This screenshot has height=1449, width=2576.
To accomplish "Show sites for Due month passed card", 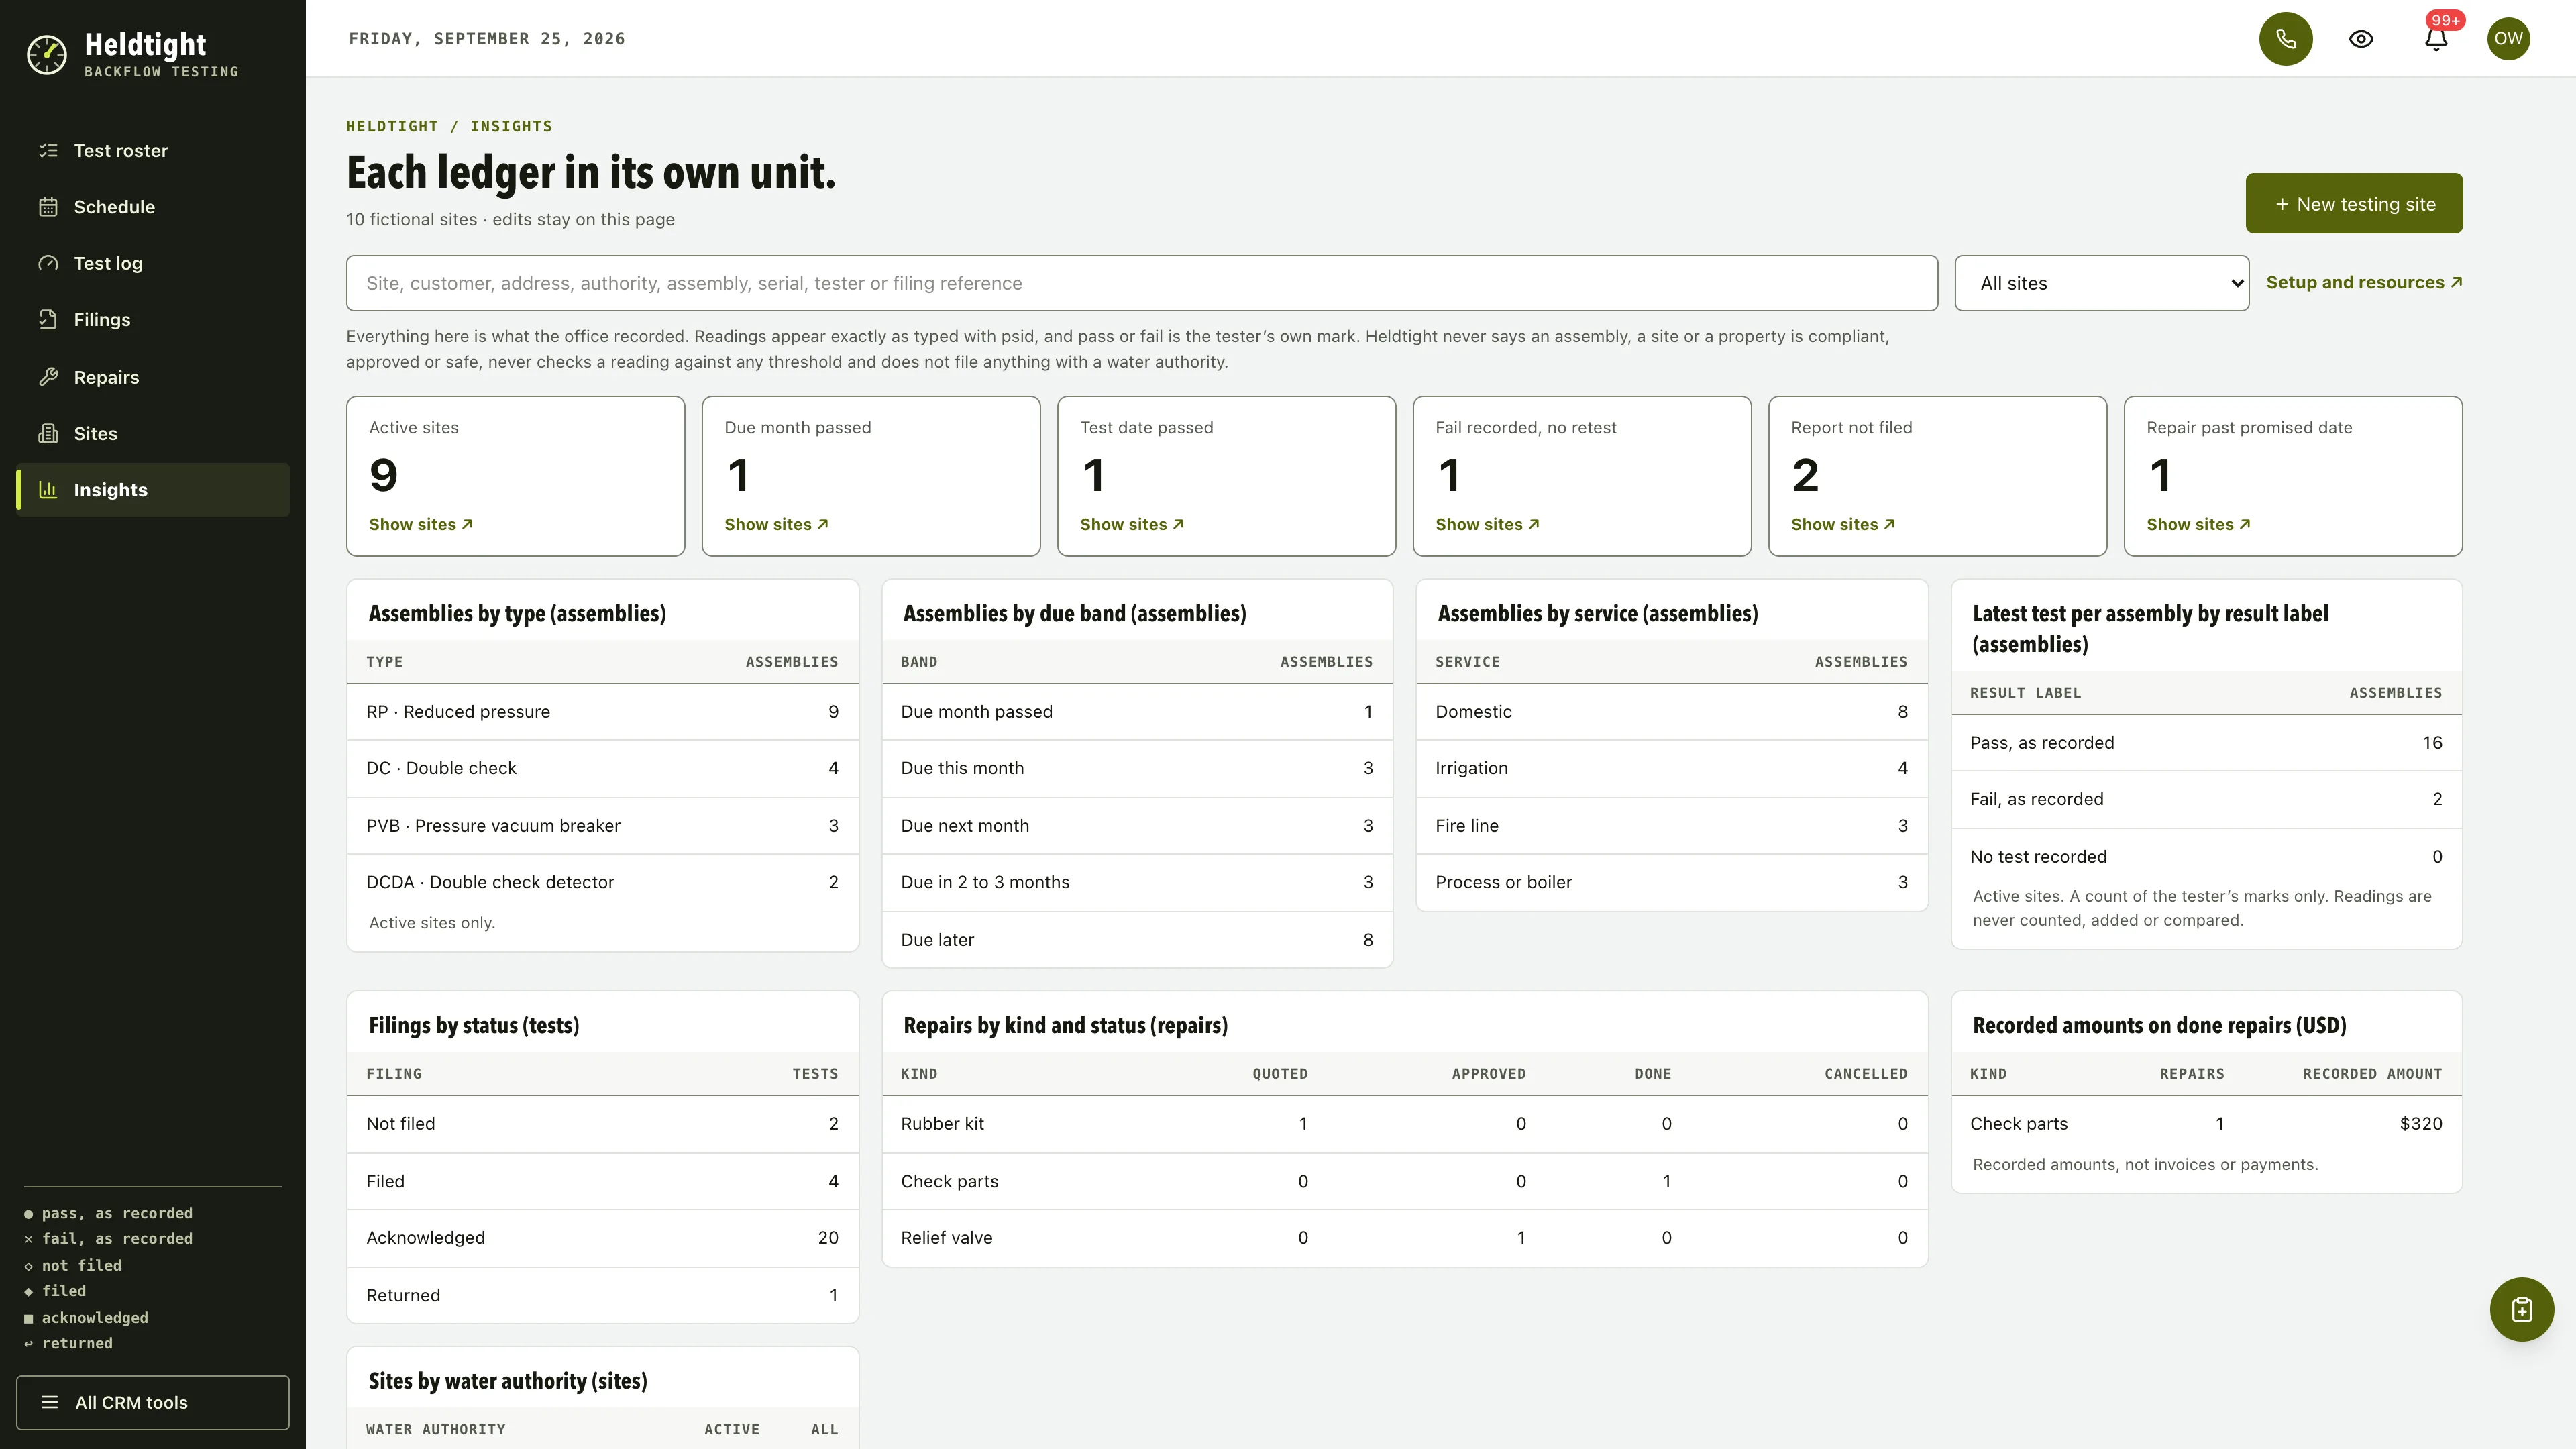I will pos(776,524).
